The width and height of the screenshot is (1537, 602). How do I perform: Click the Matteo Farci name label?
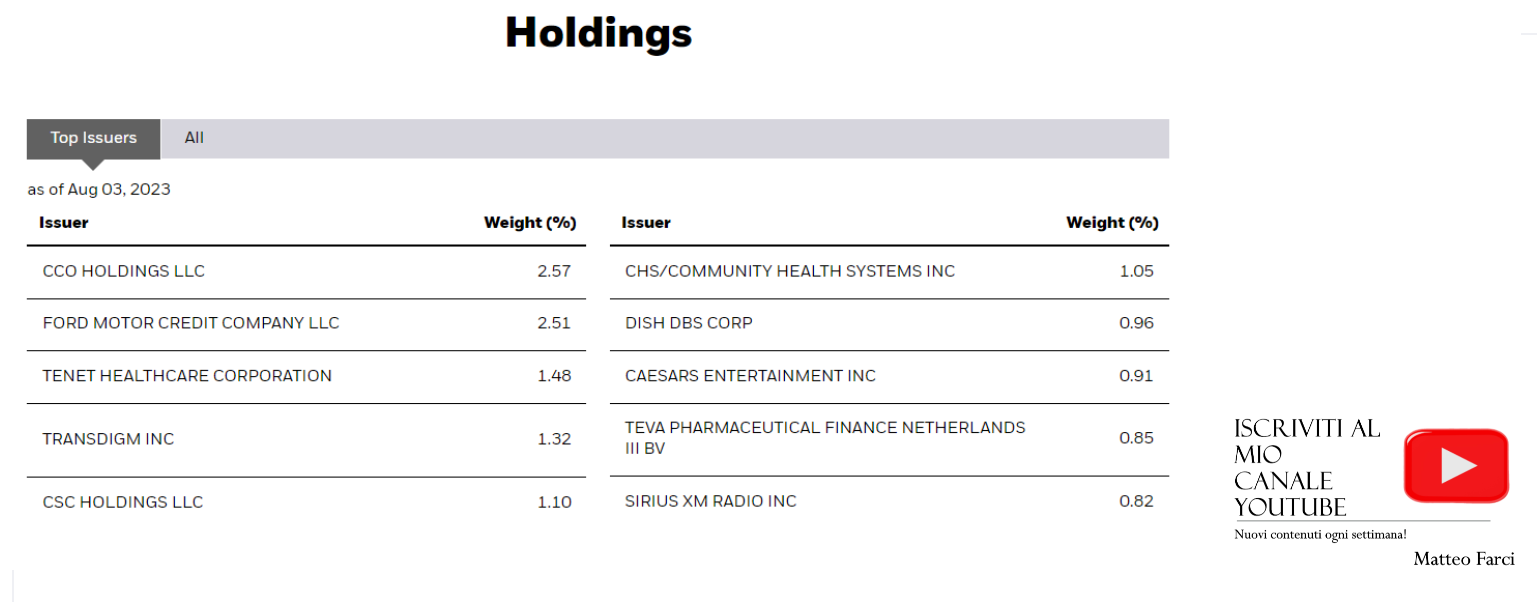pyautogui.click(x=1463, y=559)
